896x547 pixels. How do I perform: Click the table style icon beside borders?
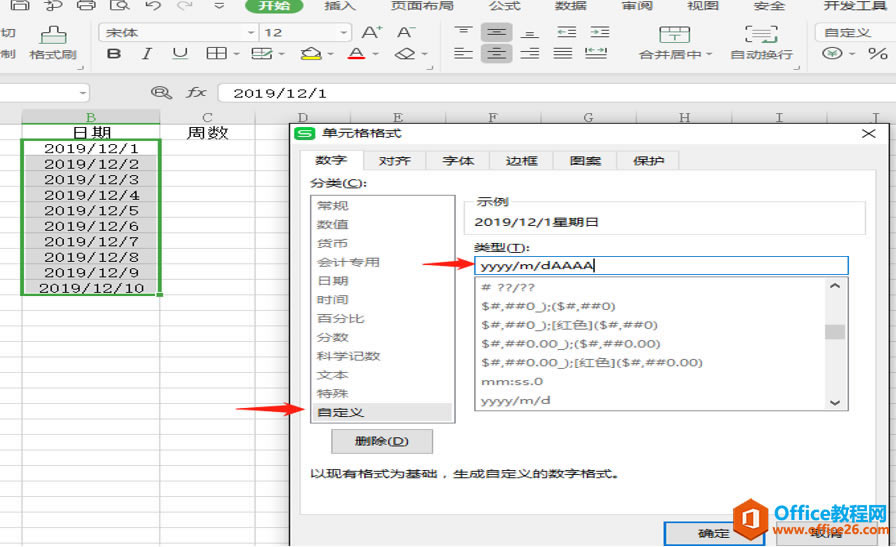pos(262,54)
